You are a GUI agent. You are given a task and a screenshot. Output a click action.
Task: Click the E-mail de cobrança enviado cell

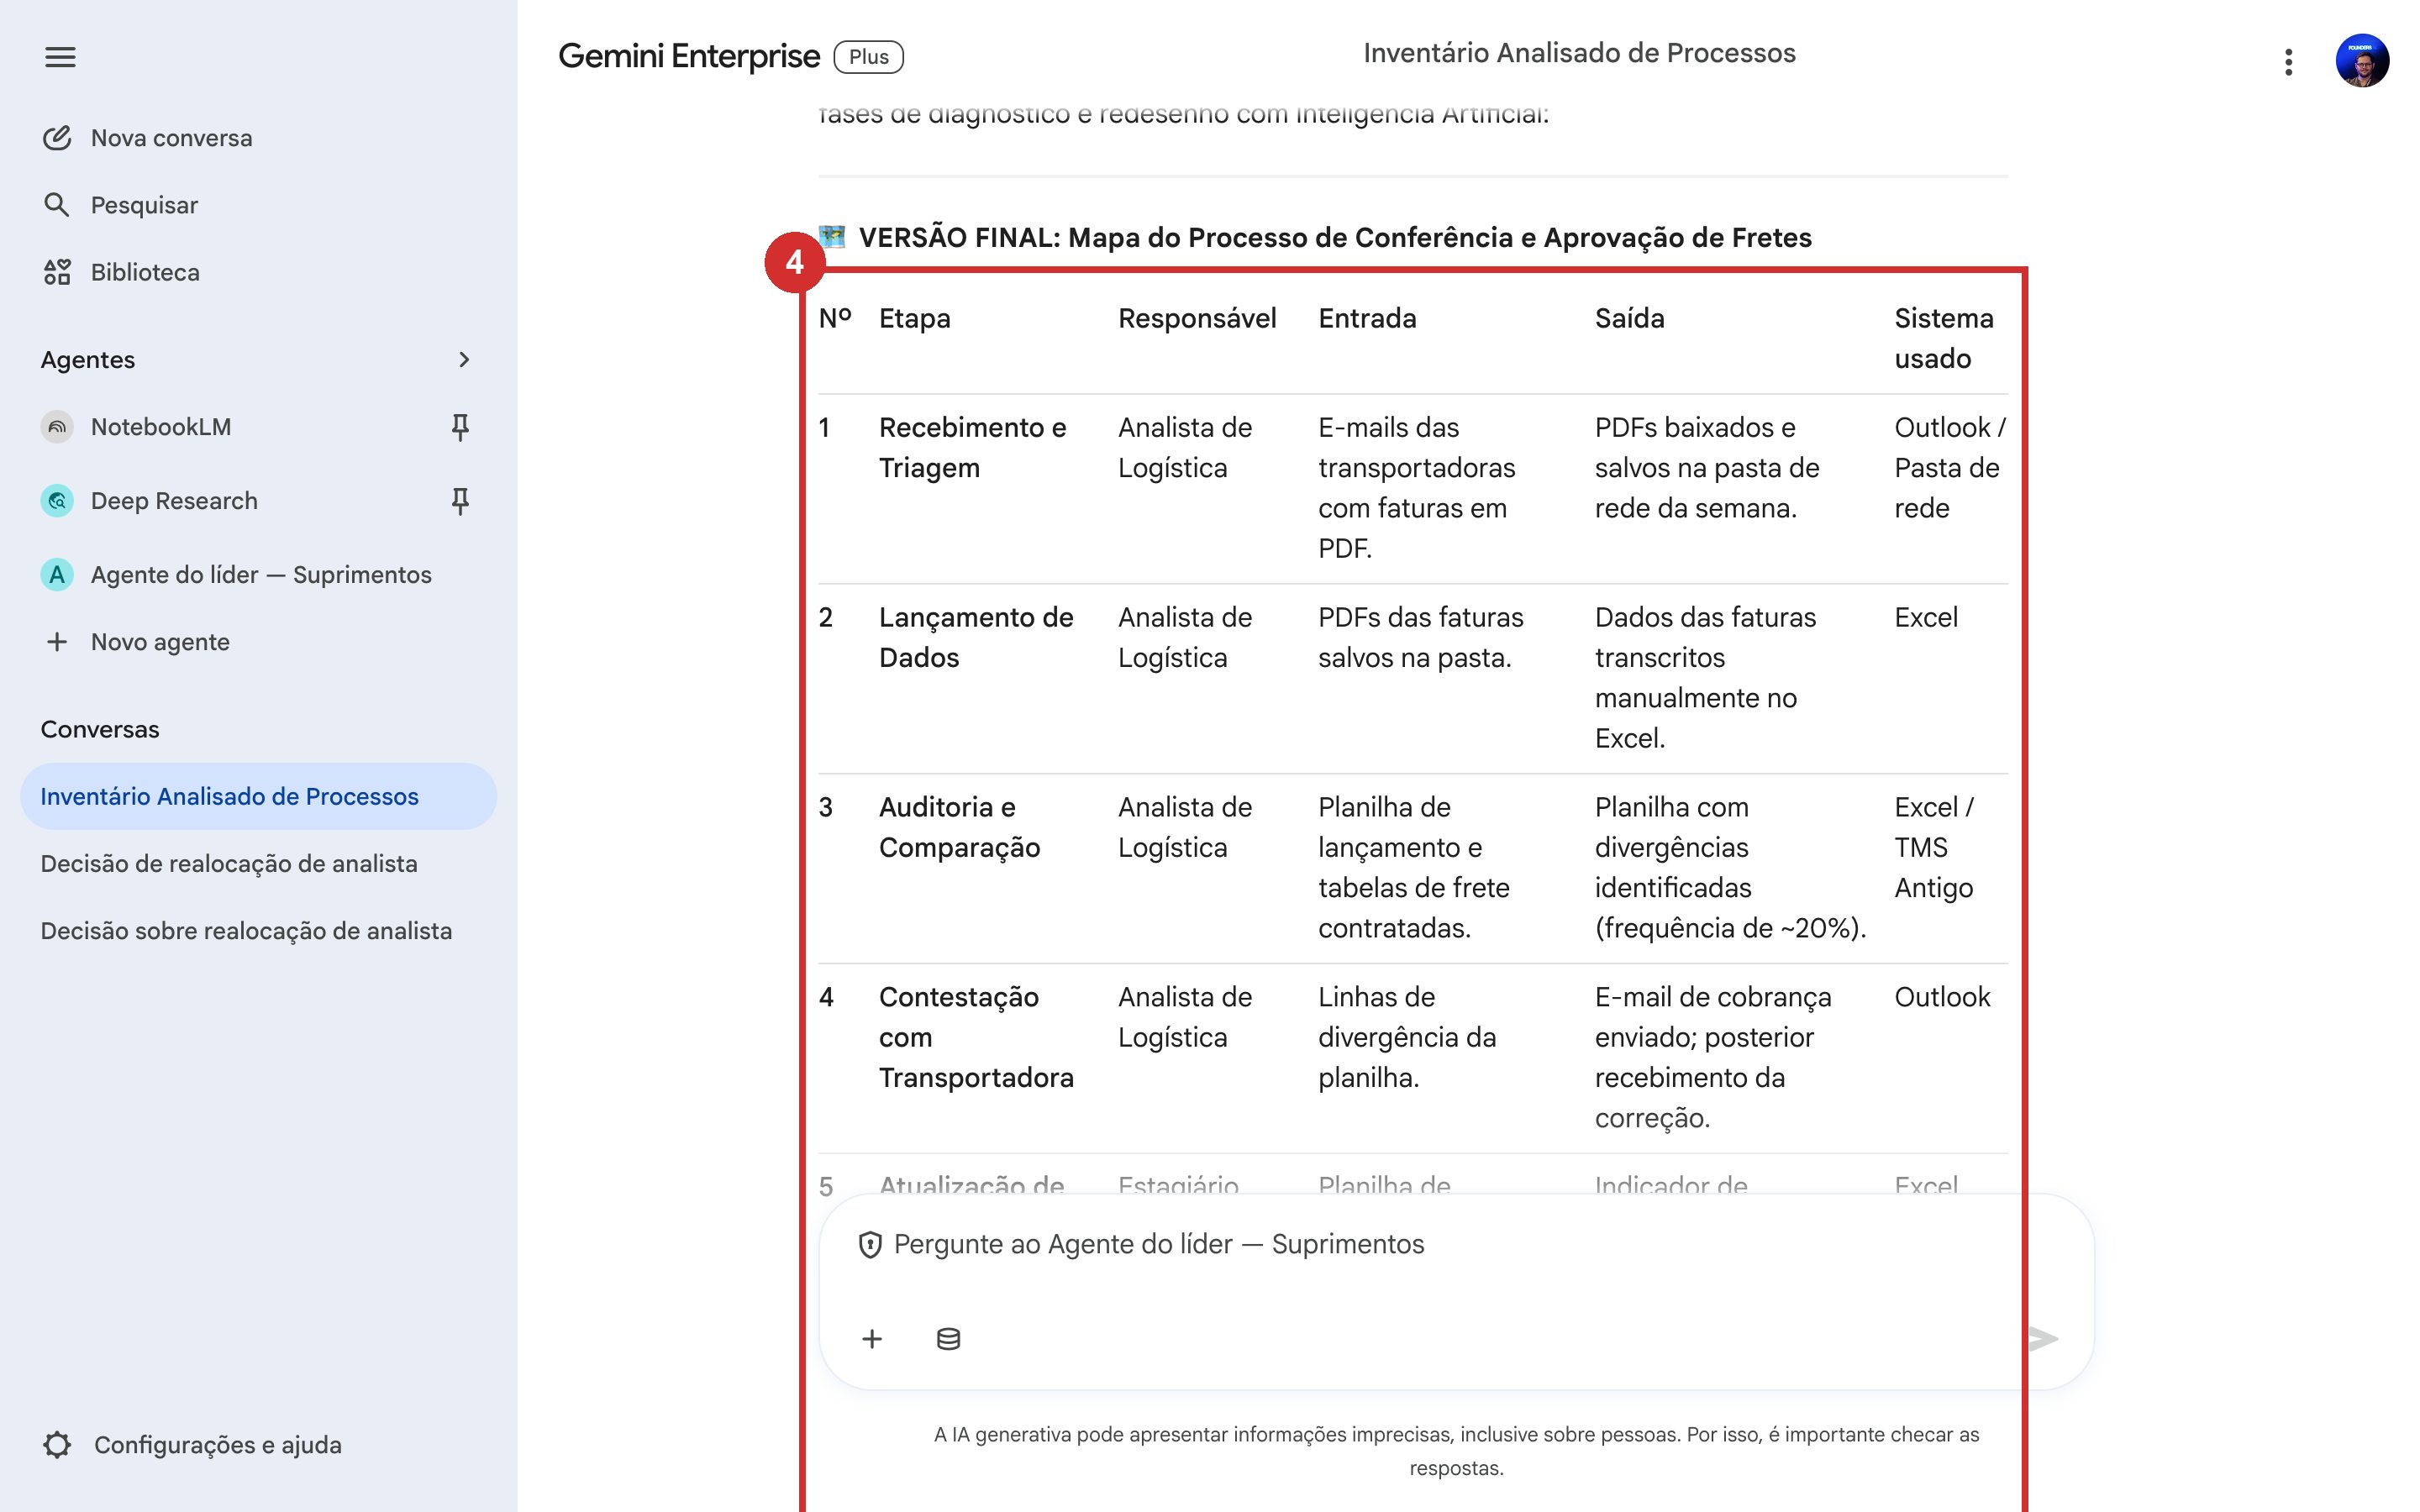[1712, 1057]
